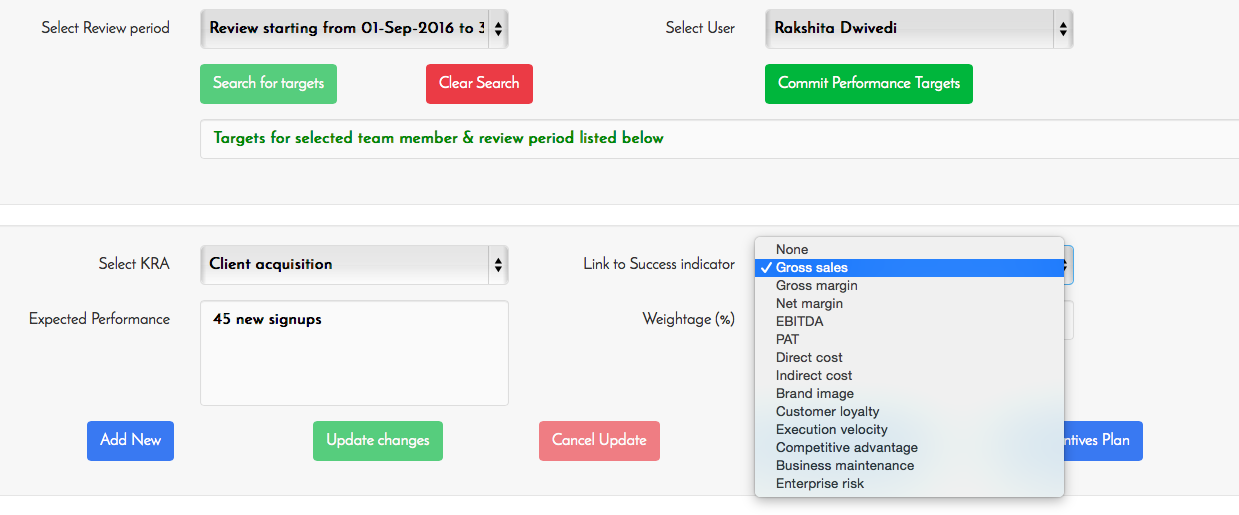Click the Select Review period label
The width and height of the screenshot is (1239, 515).
(105, 29)
